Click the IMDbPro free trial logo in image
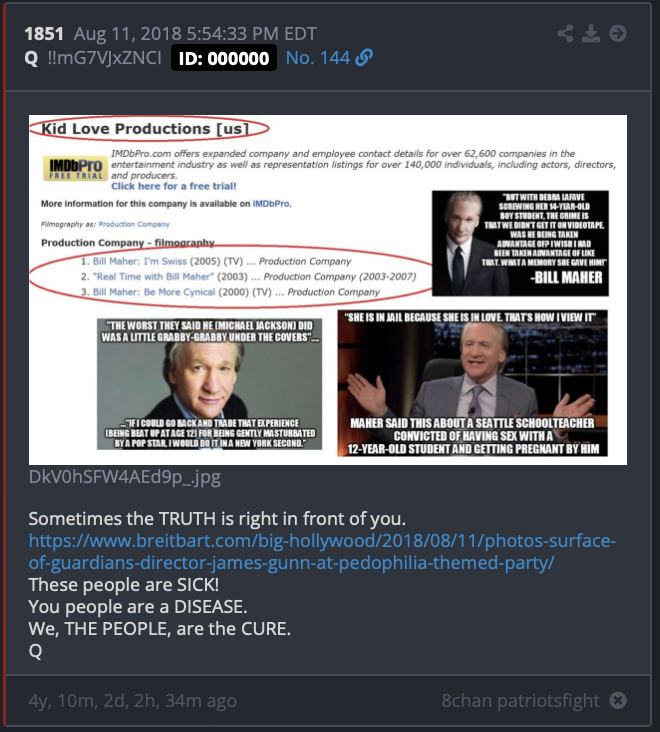Viewport: 660px width, 732px height. click(x=76, y=169)
